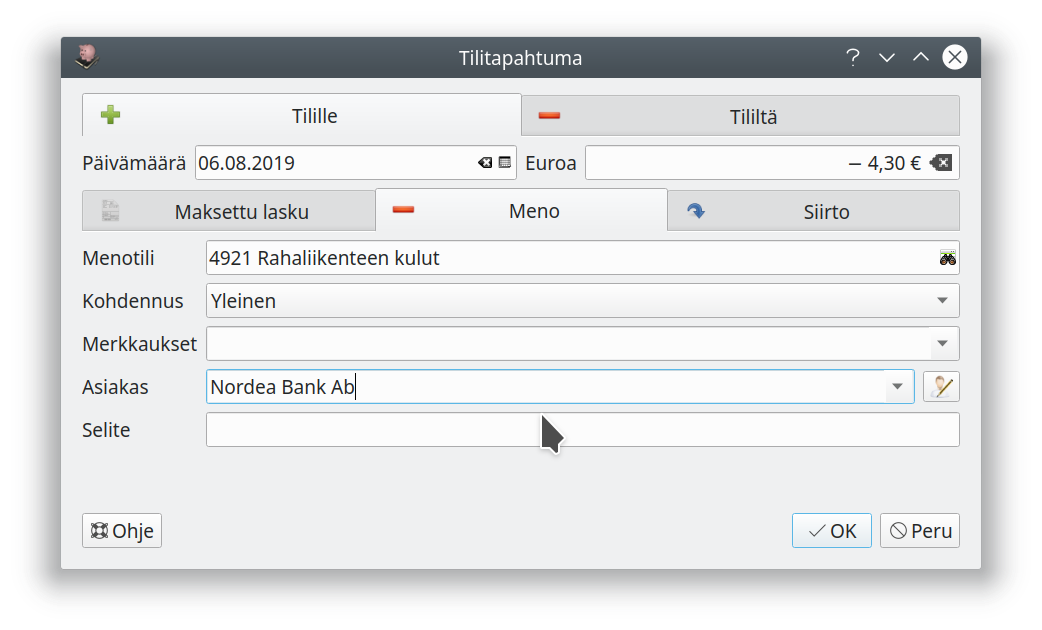1042x630 pixels.
Task: Expand the Kohdennus dropdown
Action: [942, 301]
